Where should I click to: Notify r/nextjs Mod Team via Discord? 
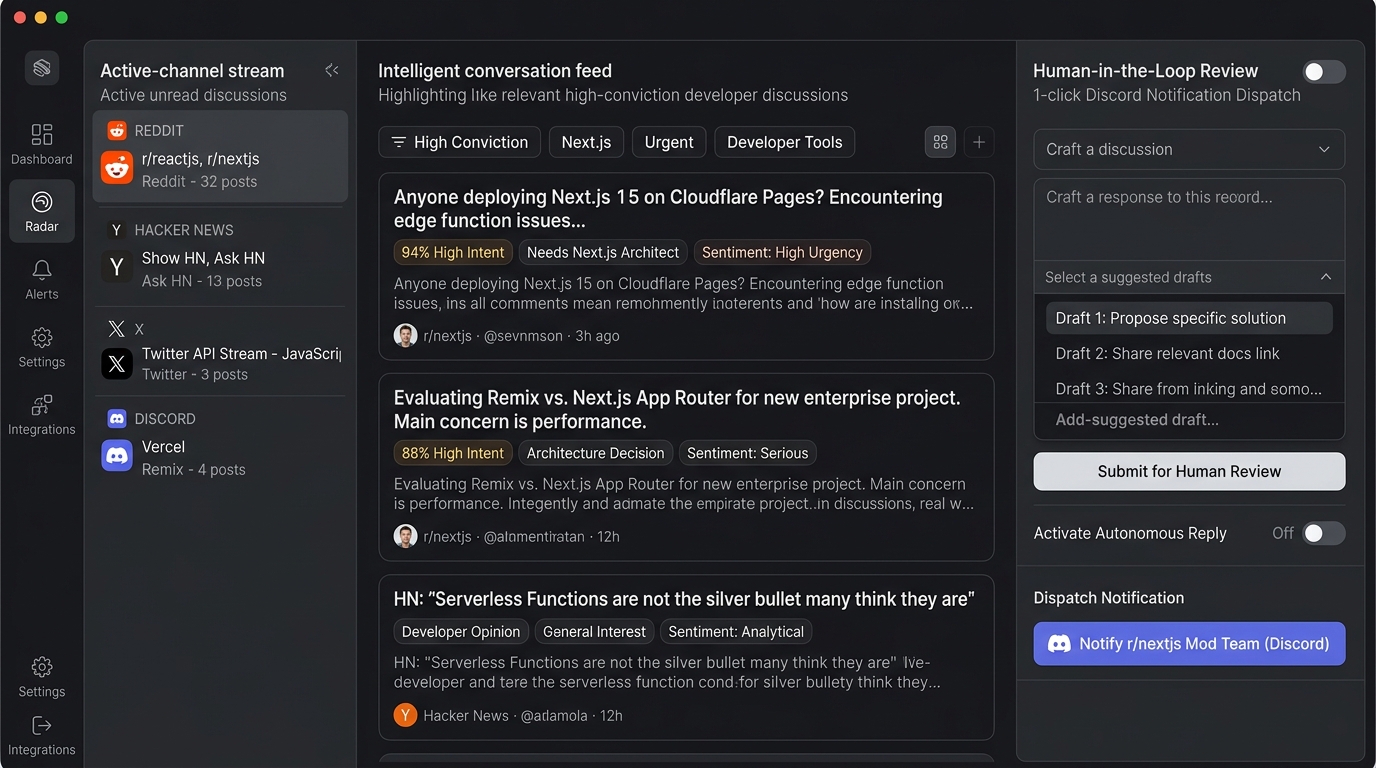tap(1189, 644)
